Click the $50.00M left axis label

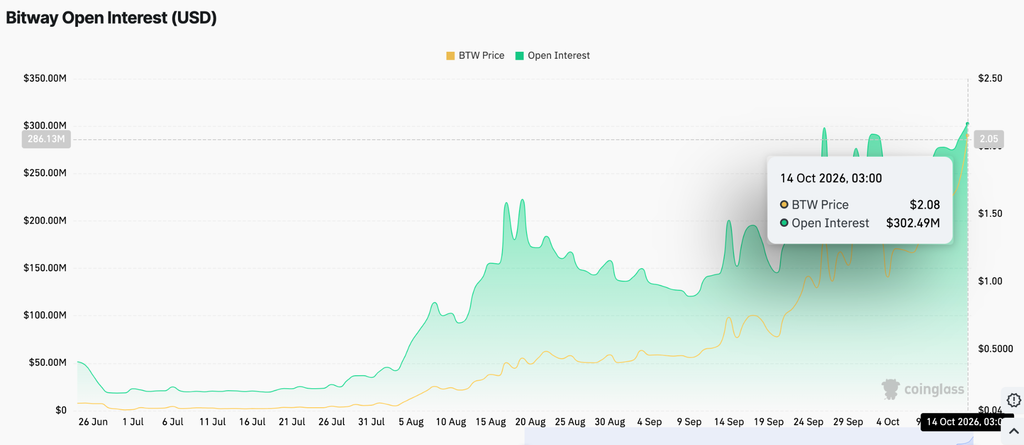pyautogui.click(x=48, y=363)
